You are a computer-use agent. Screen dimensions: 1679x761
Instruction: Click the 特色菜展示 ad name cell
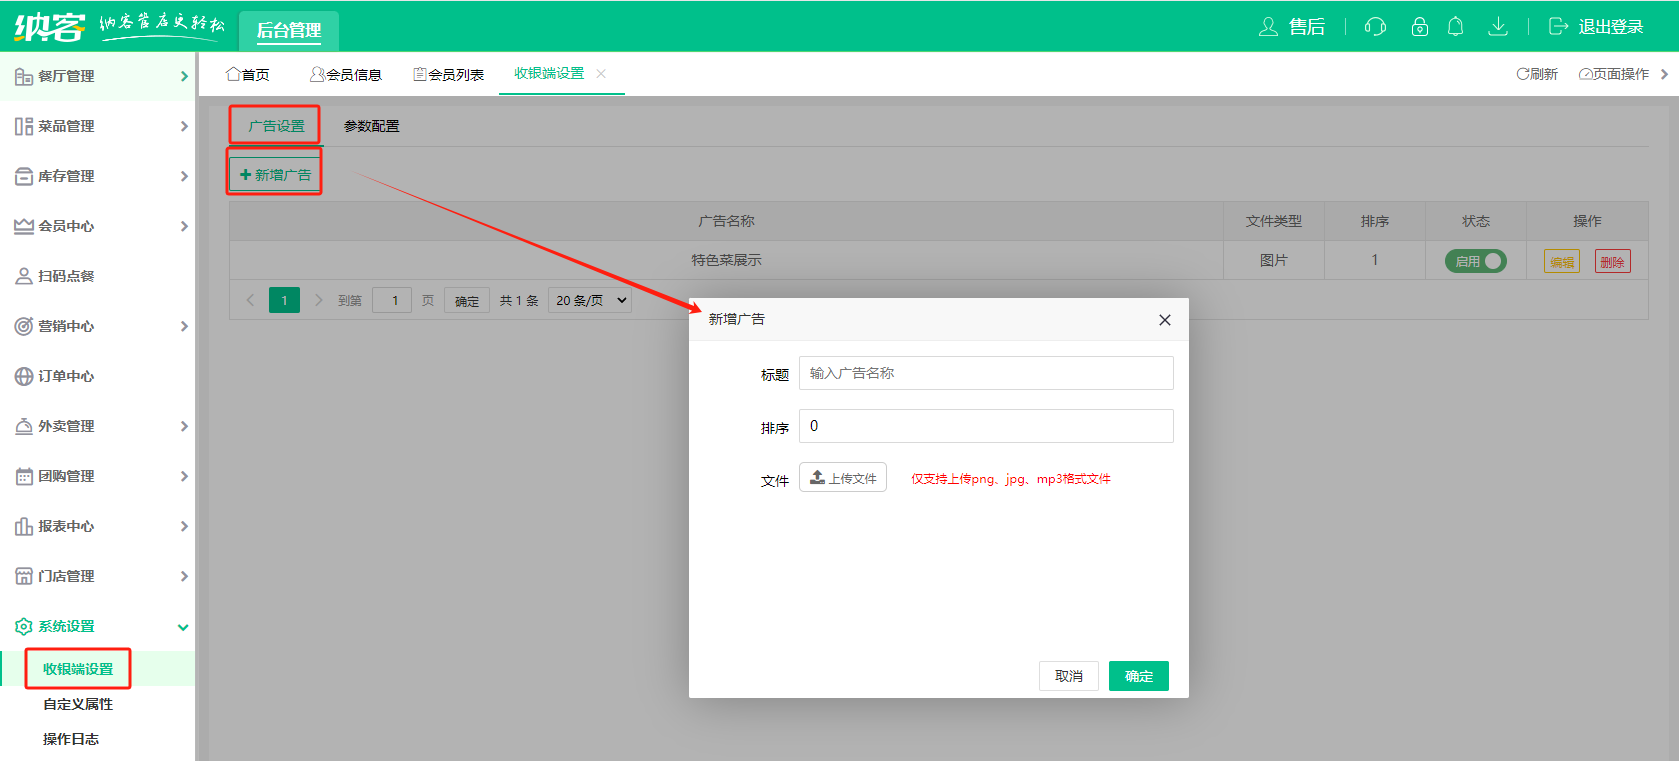[x=726, y=260]
